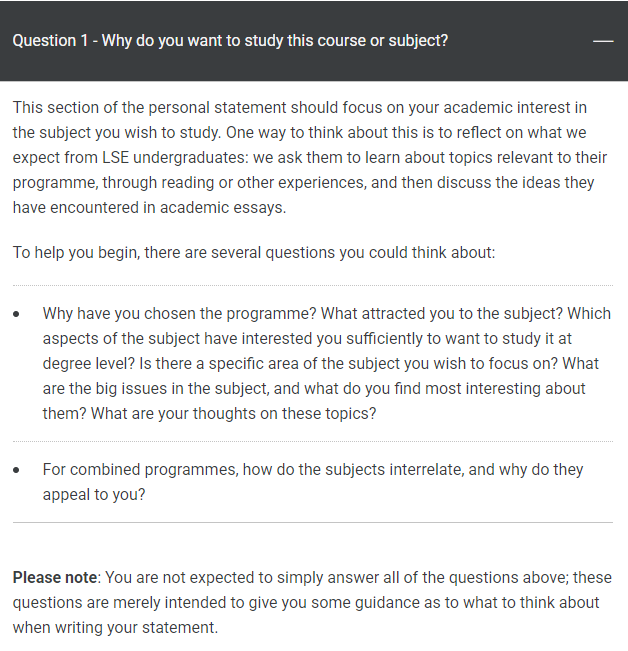
Task: Collapse Question 1 using the minus icon
Action: click(x=602, y=41)
